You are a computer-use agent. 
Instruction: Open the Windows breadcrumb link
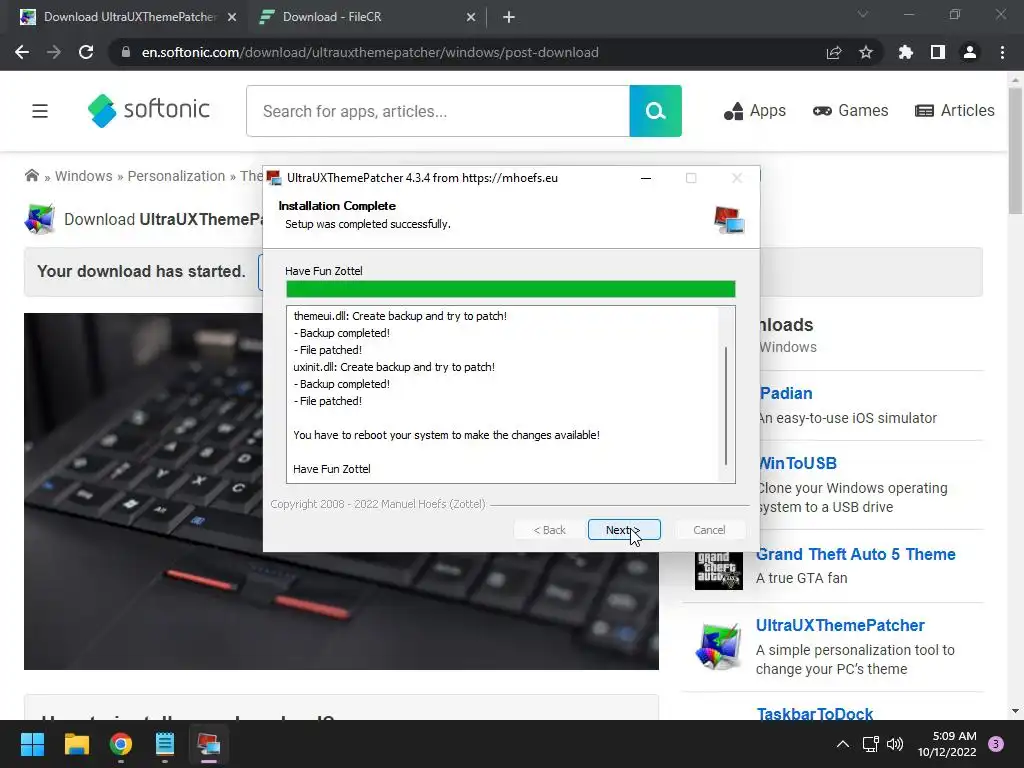(x=84, y=176)
